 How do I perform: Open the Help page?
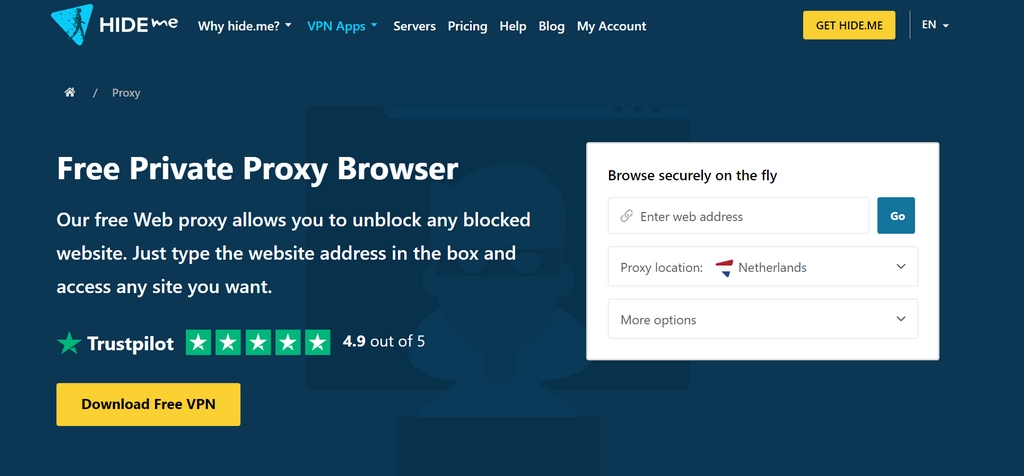[x=513, y=26]
